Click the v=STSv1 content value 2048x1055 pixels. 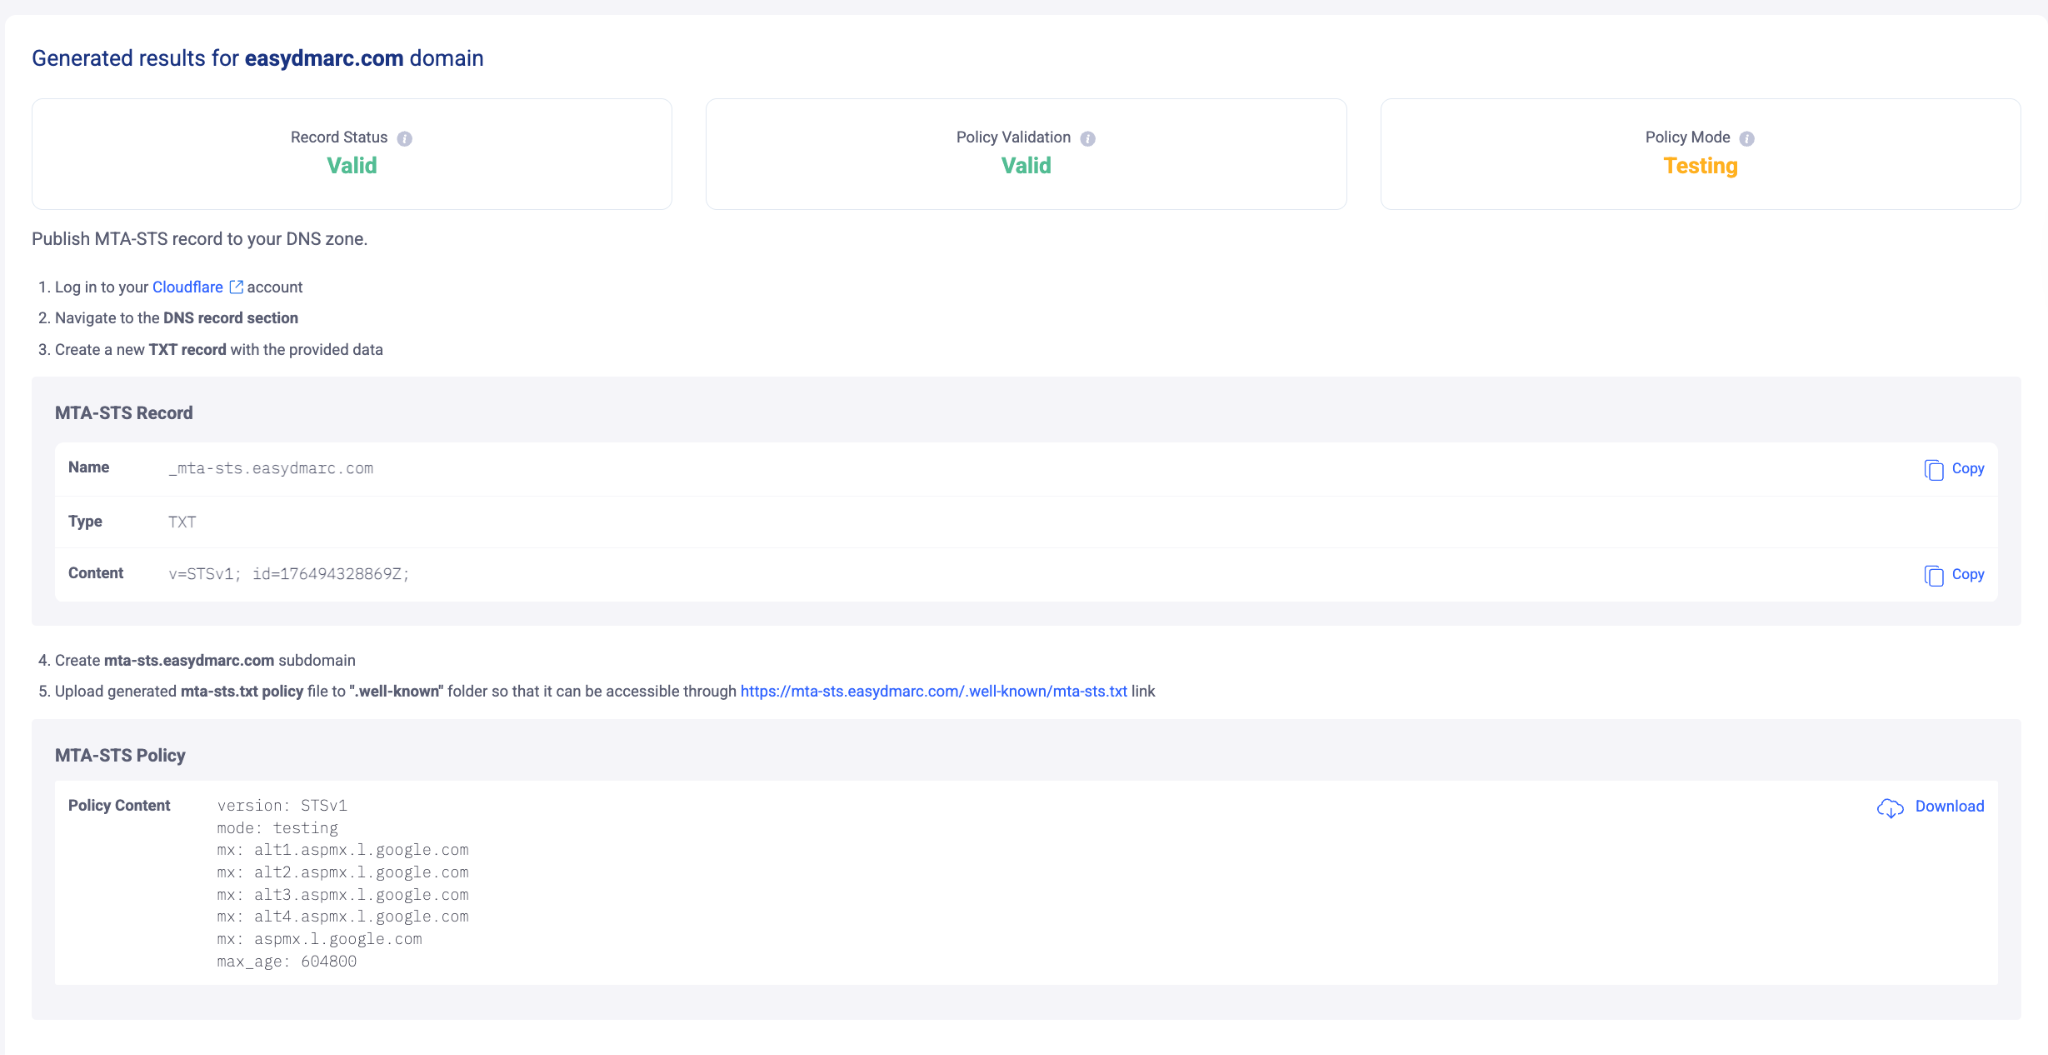pos(289,574)
